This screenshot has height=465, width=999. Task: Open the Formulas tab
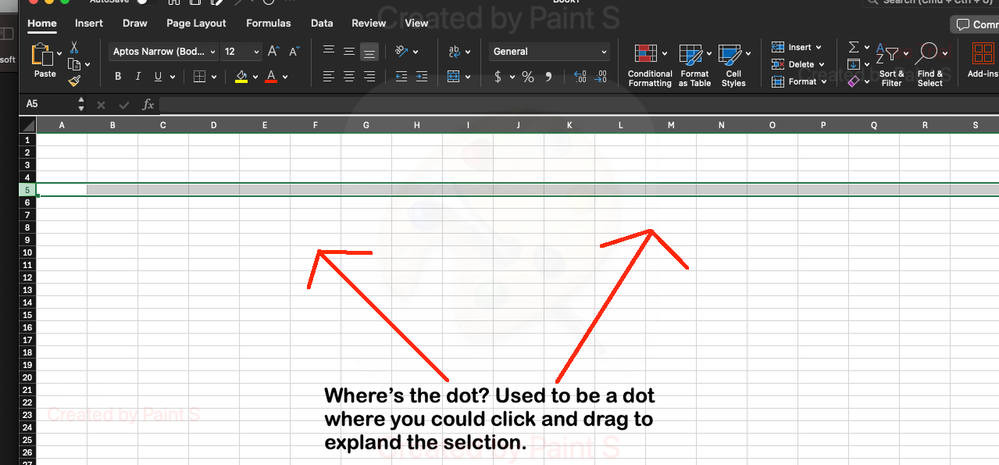click(x=268, y=24)
